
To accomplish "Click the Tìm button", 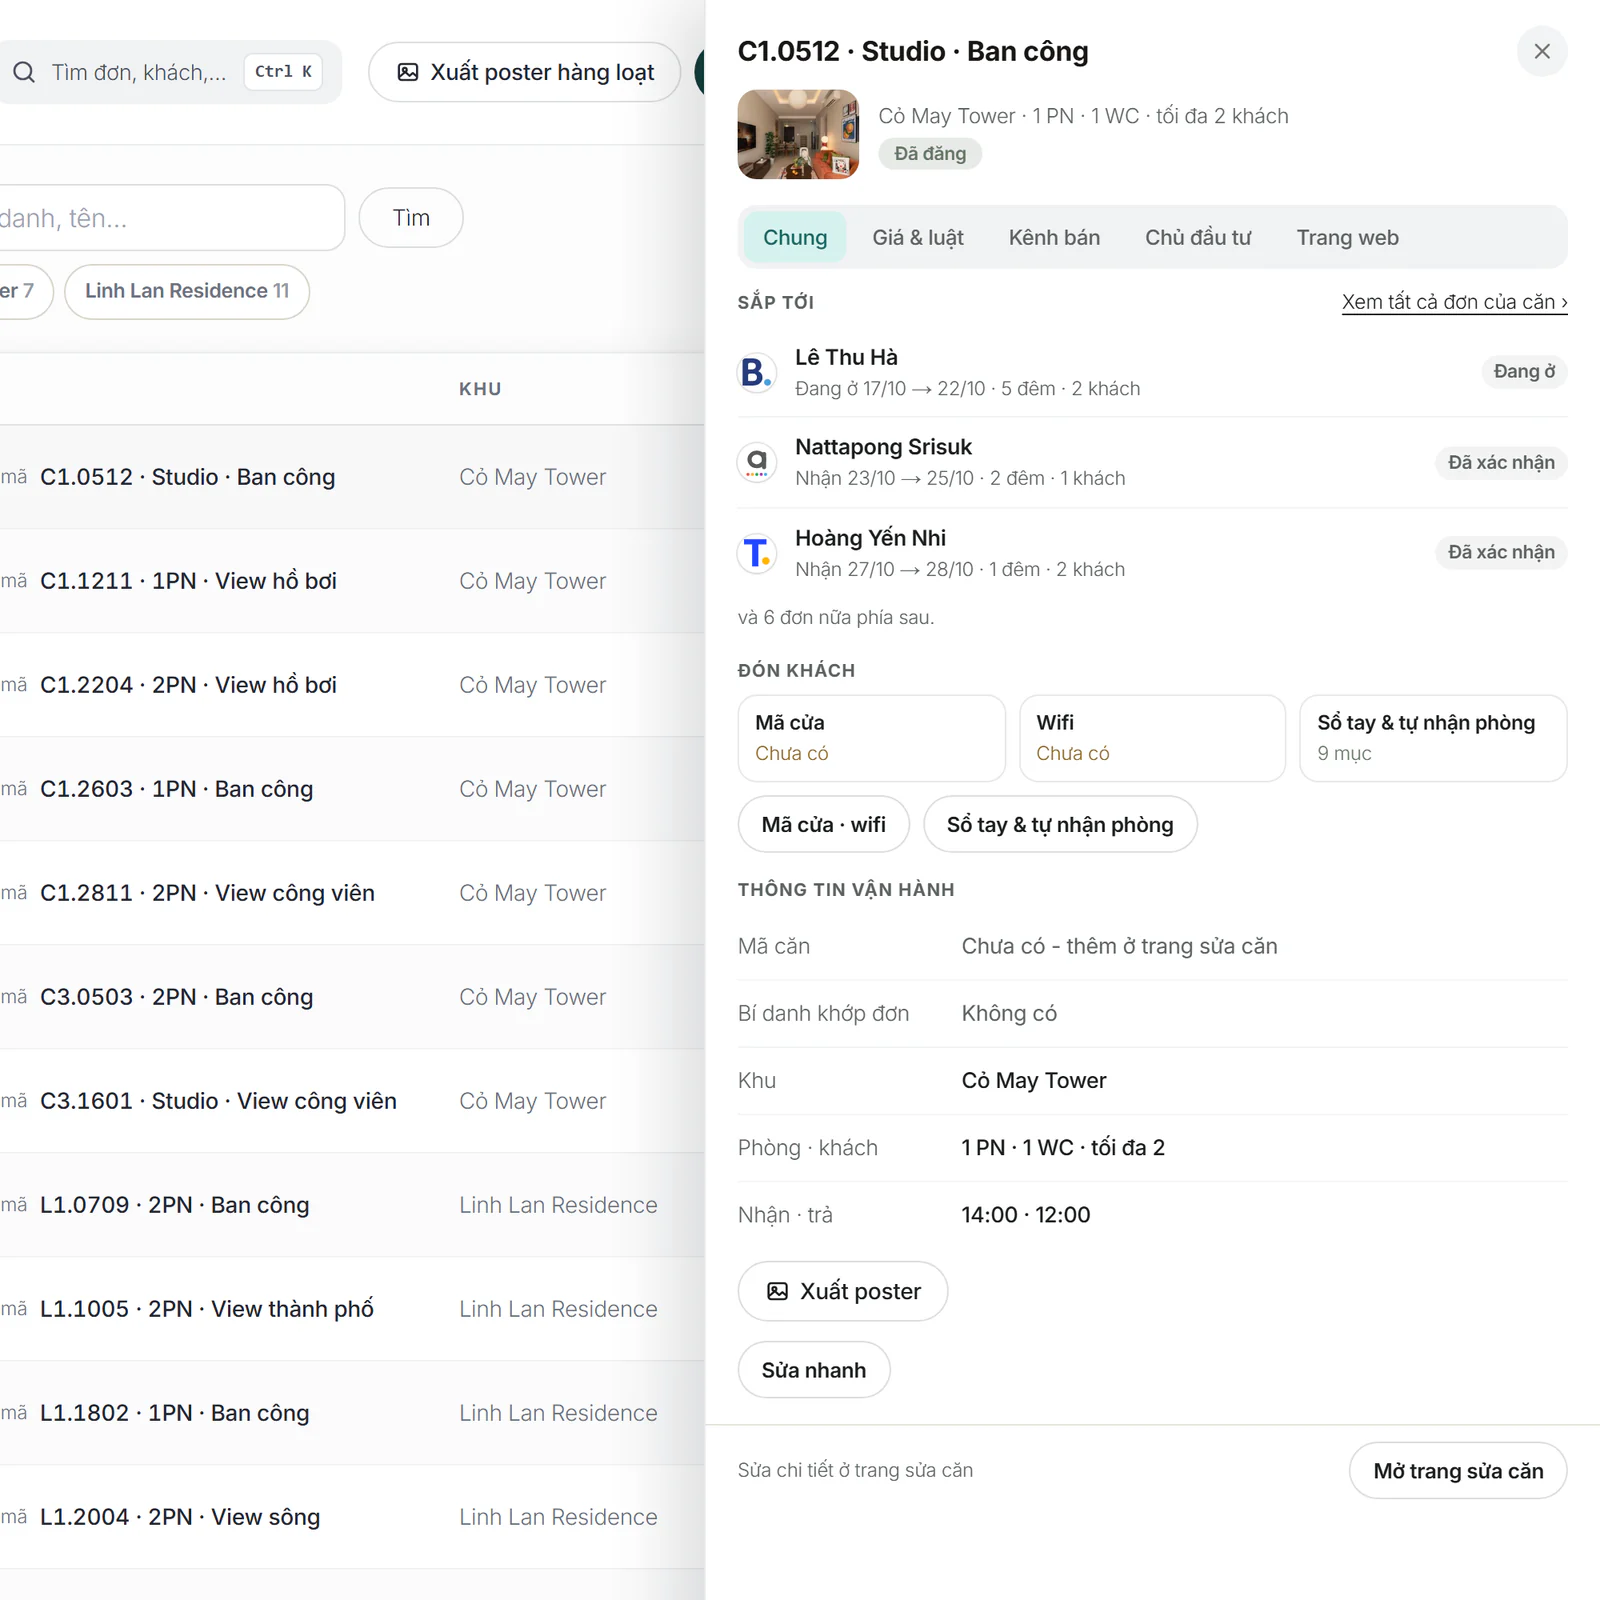I will pos(411,218).
